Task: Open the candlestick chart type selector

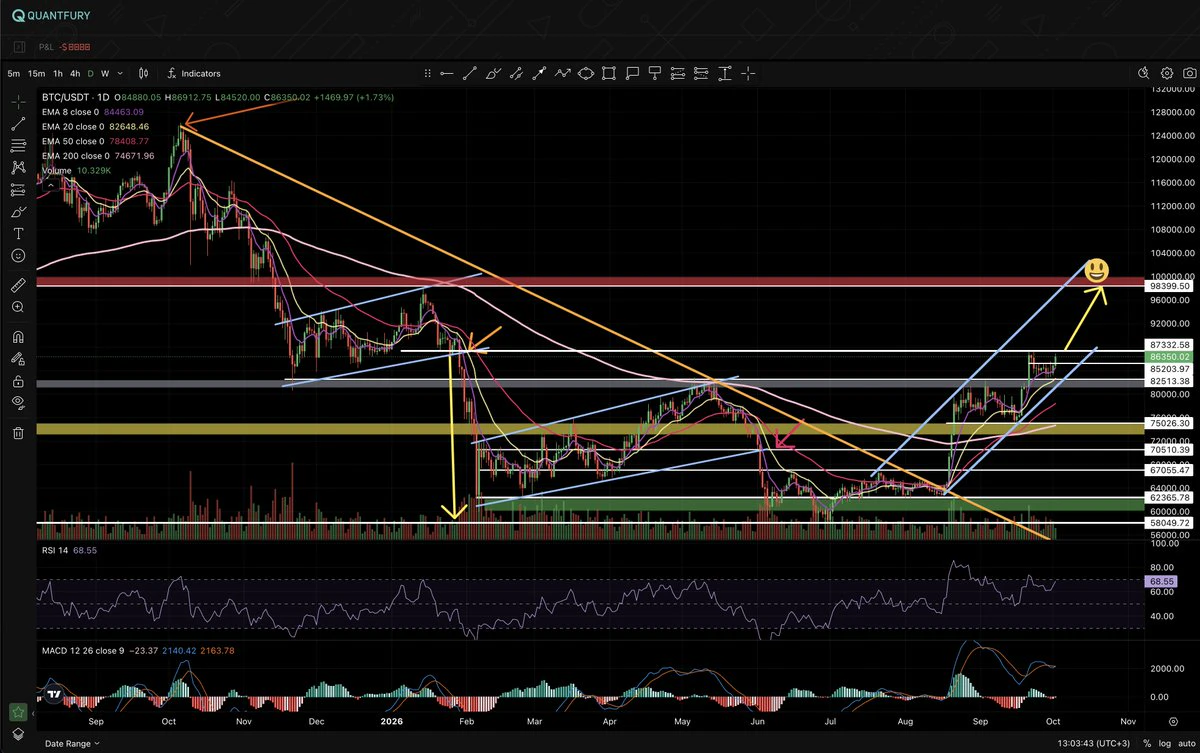Action: pyautogui.click(x=144, y=73)
